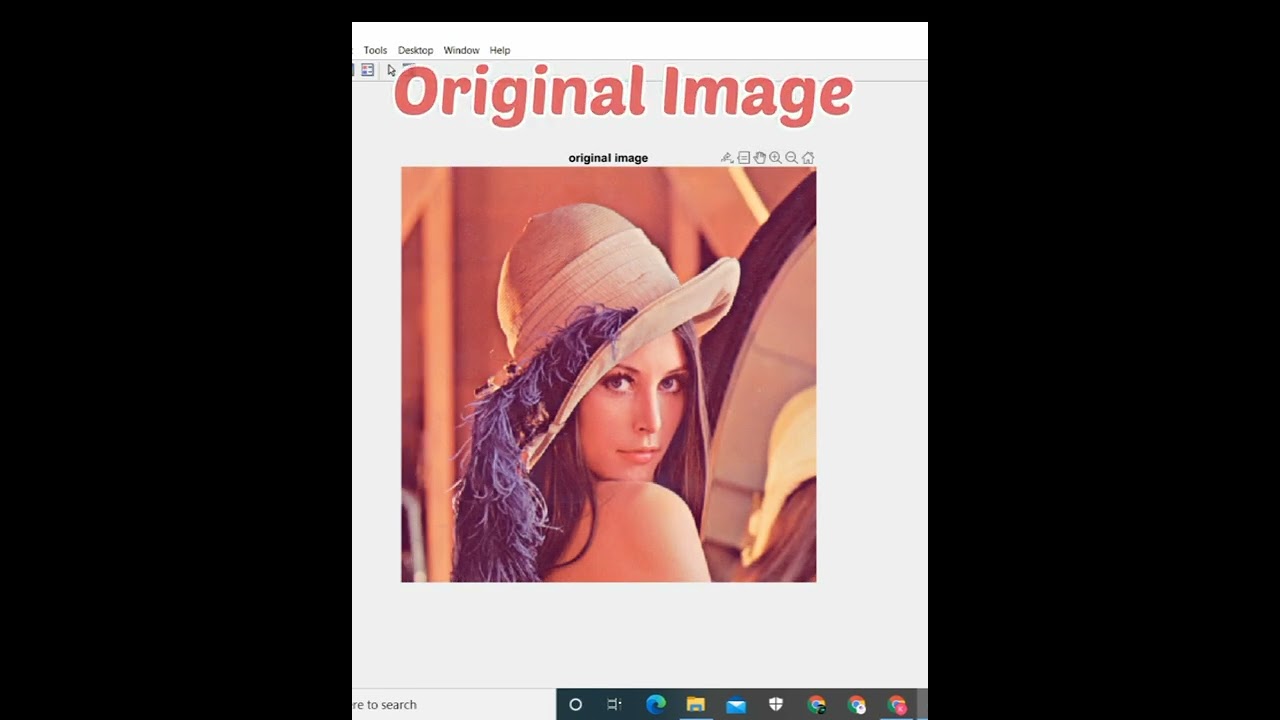Click the 'original image' axes title

608,158
